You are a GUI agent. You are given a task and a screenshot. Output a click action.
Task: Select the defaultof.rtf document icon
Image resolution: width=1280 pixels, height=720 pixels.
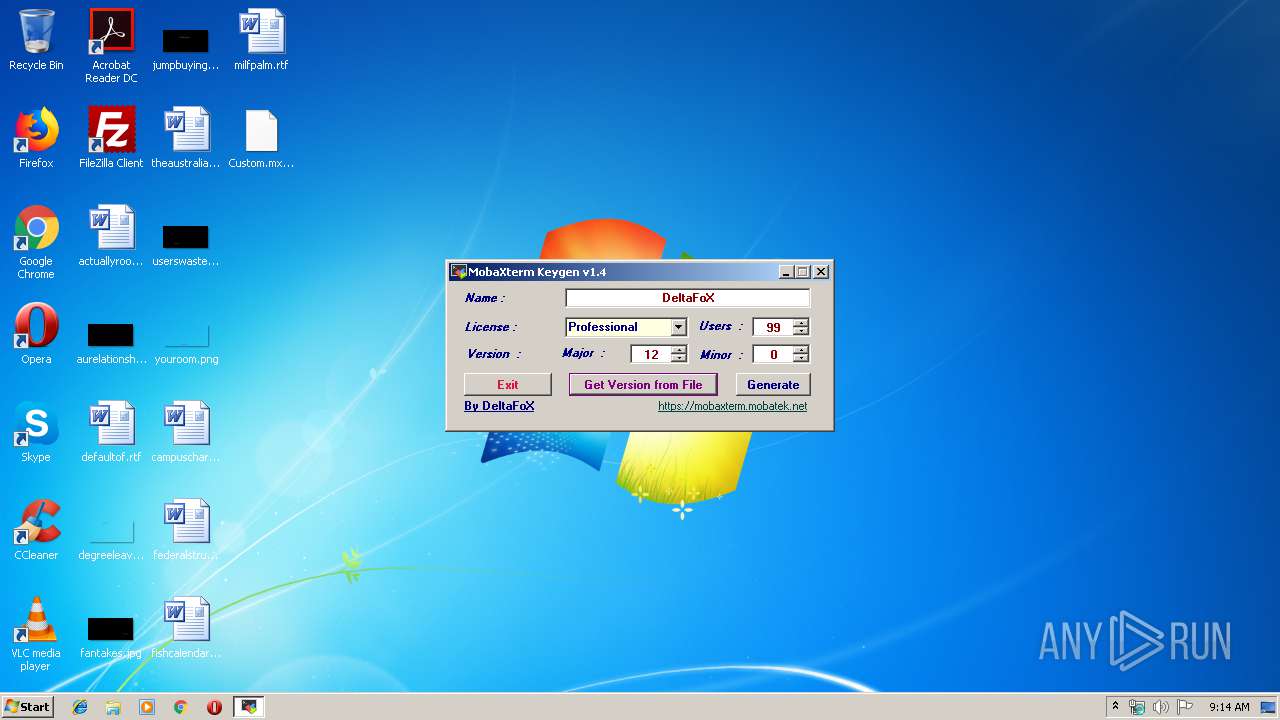tap(111, 432)
